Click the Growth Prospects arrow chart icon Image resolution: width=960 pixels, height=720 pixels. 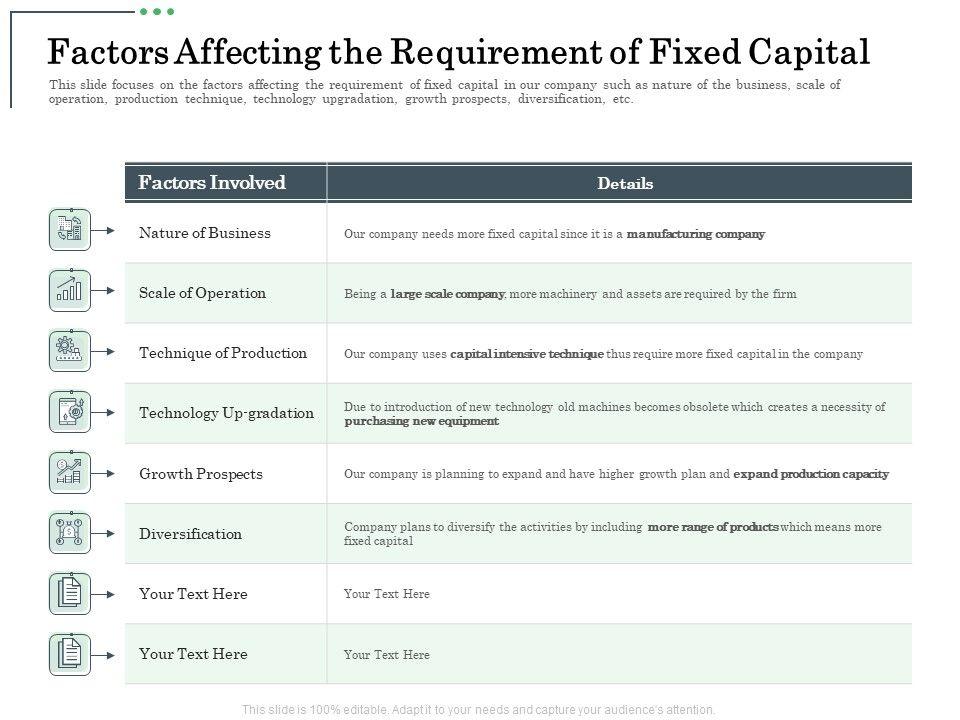coord(70,472)
